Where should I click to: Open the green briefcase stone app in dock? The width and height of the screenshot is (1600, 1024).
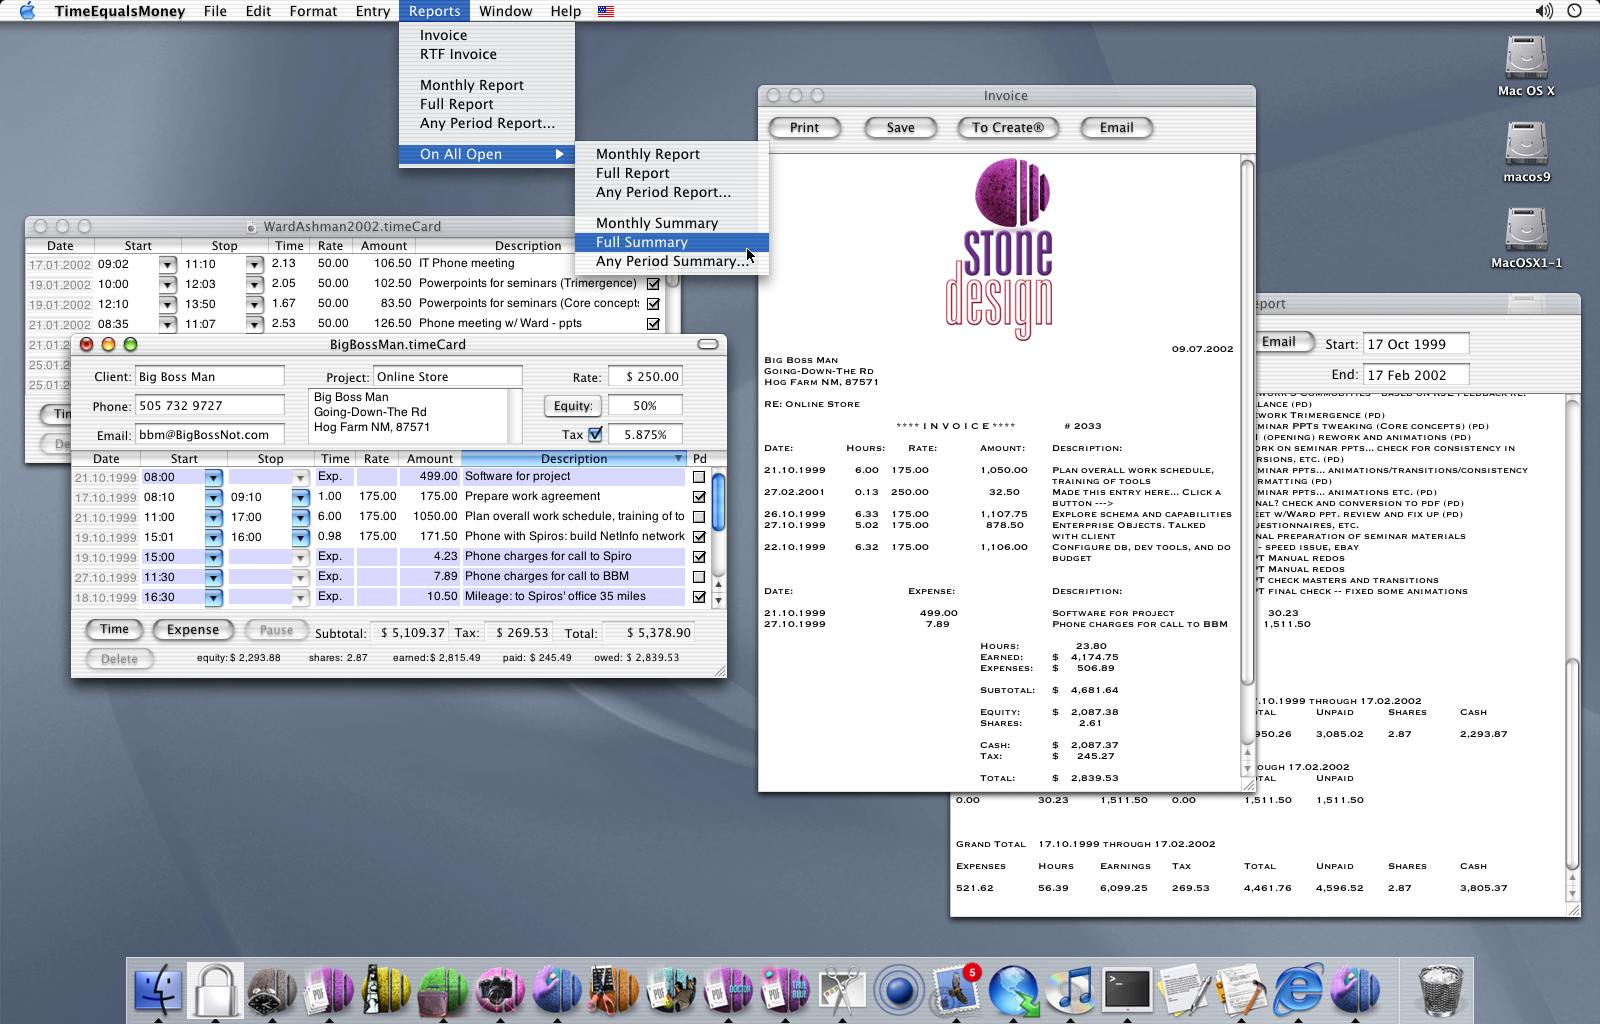click(x=443, y=989)
